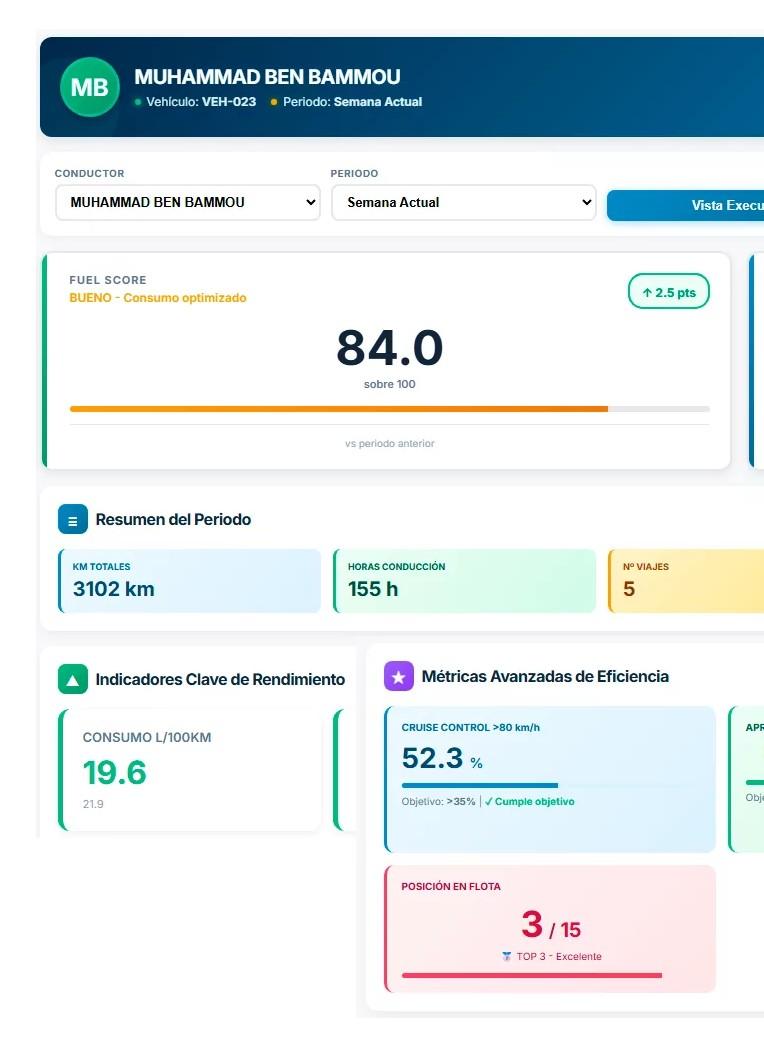Viewport: 764px width, 1054px height.
Task: Select the Nº Viajes card
Action: pos(685,581)
